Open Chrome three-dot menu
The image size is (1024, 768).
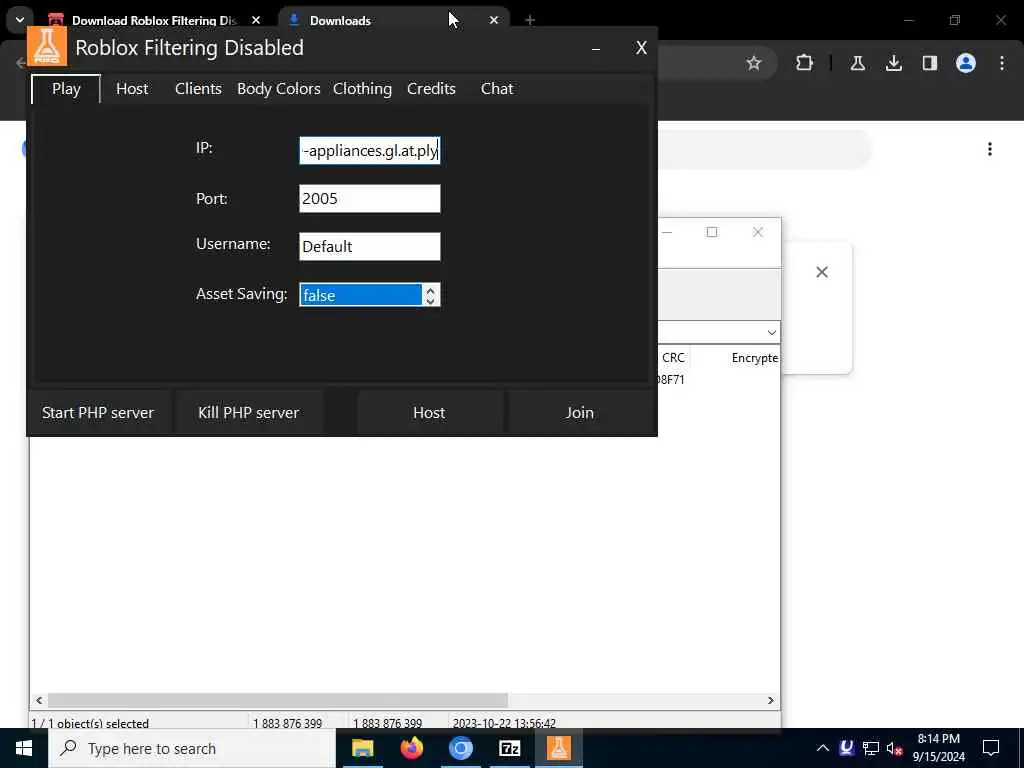pyautogui.click(x=1002, y=63)
